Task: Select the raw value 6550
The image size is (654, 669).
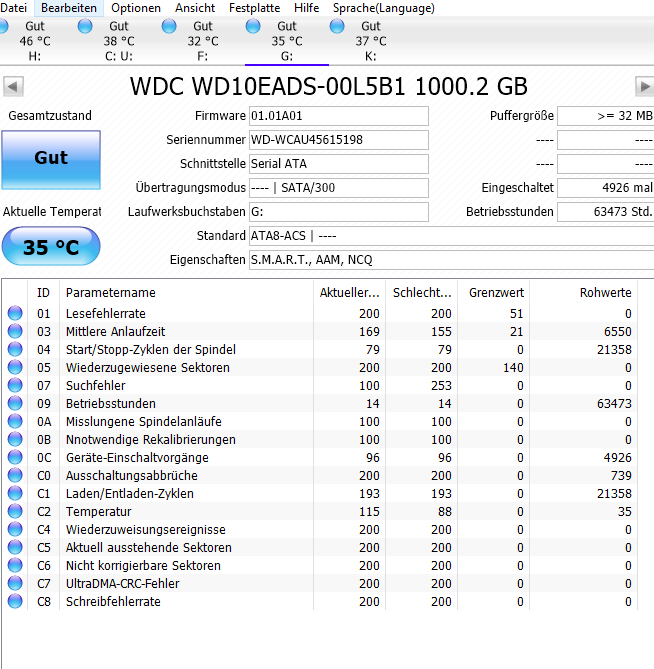Action: 618,332
